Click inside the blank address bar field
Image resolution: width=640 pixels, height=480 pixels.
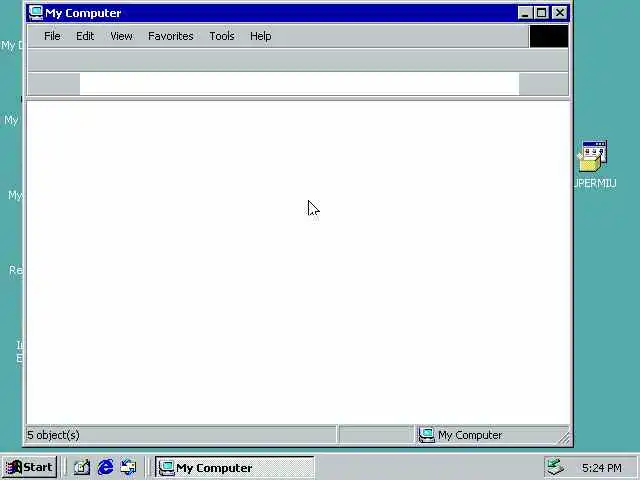[x=299, y=84]
